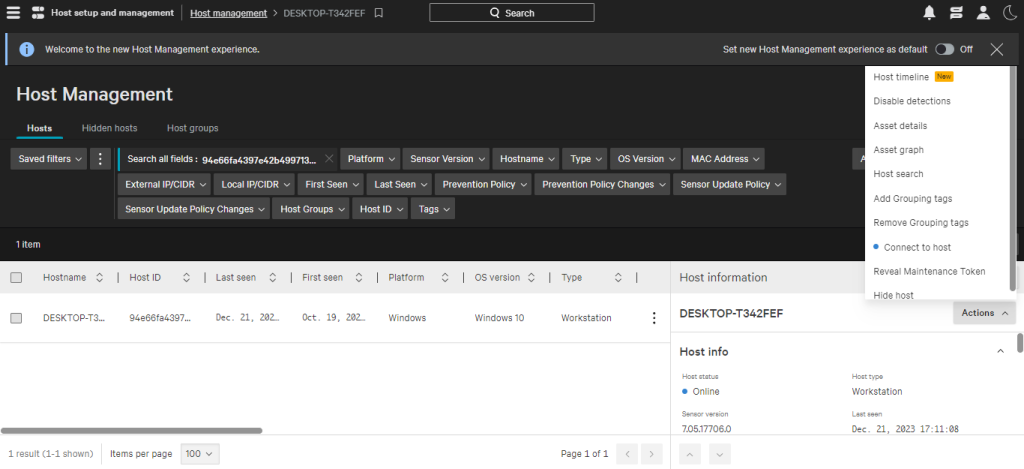Change Items per page from 100

tap(200, 453)
